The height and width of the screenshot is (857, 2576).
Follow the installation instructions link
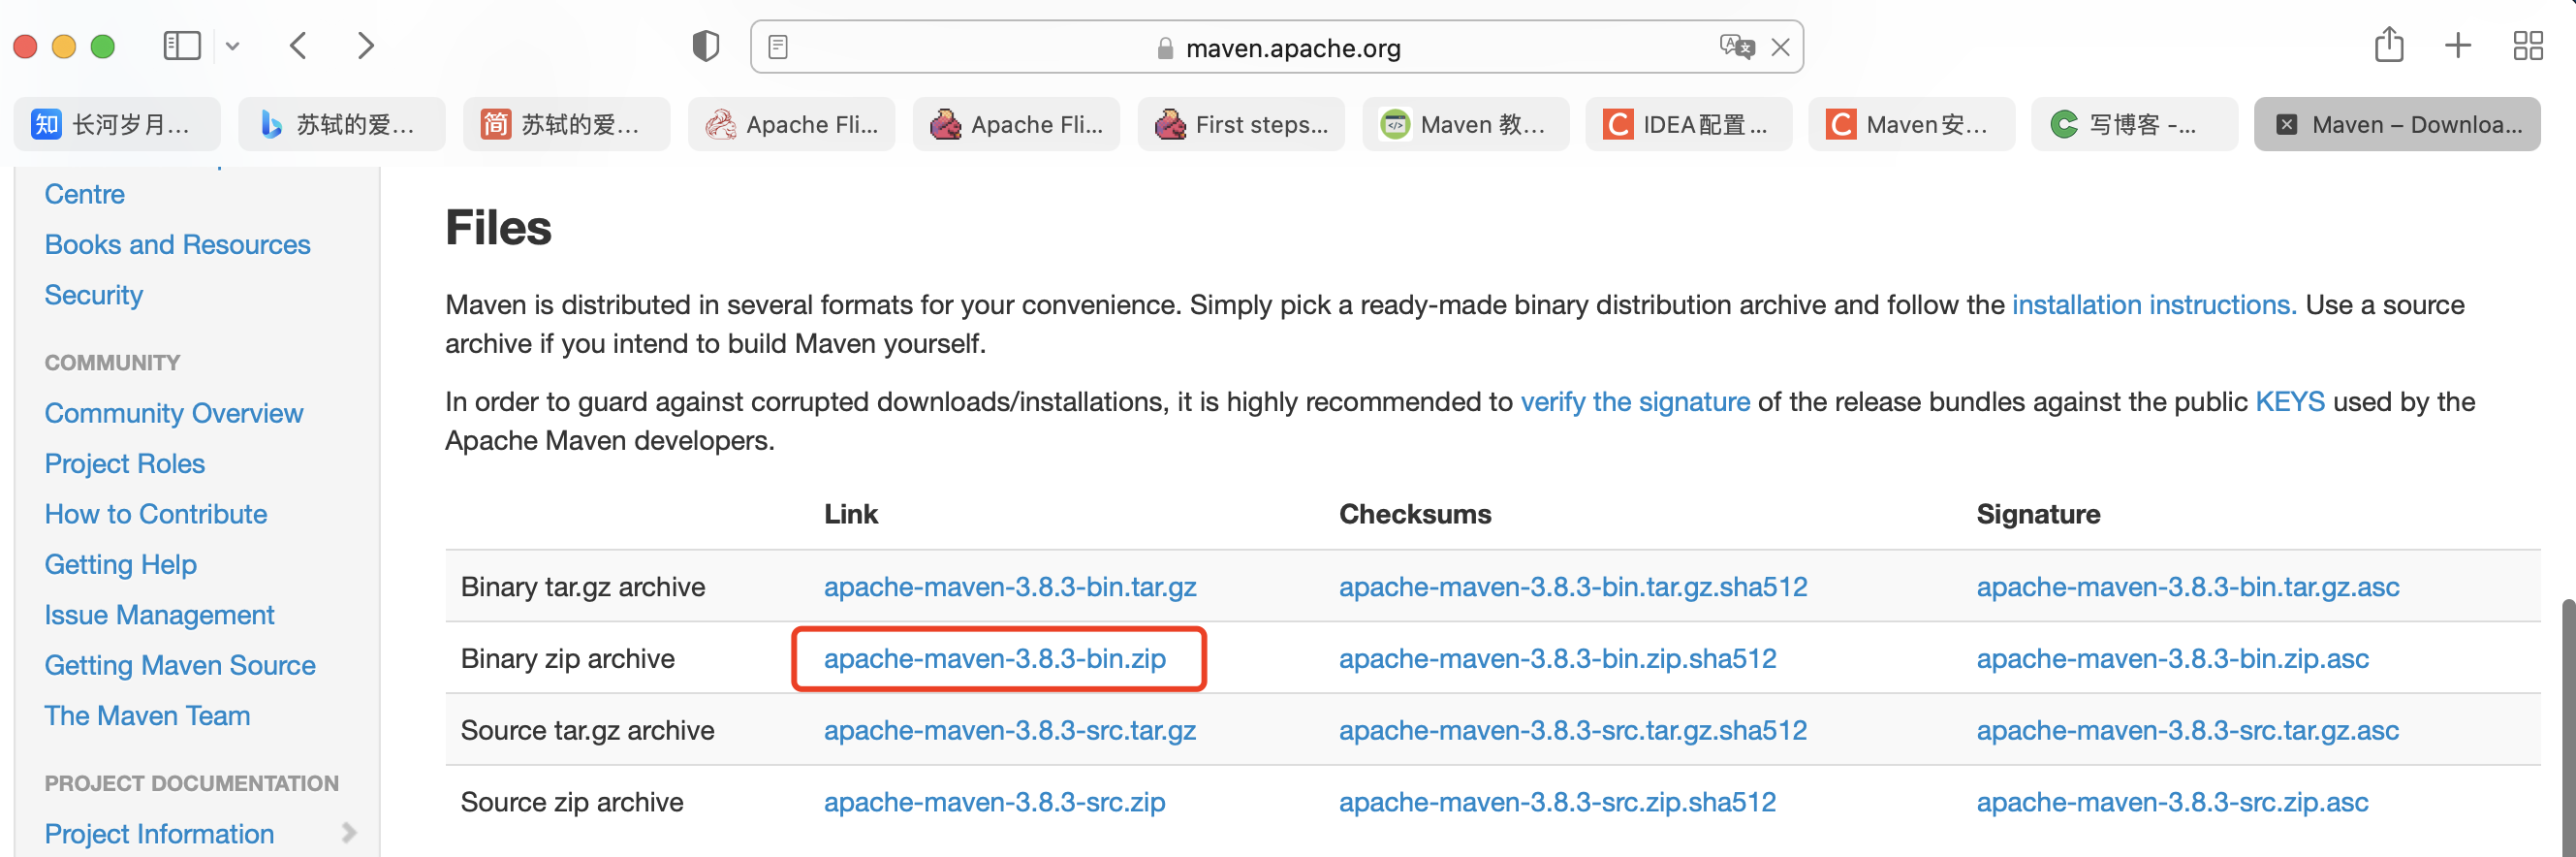(x=2154, y=305)
